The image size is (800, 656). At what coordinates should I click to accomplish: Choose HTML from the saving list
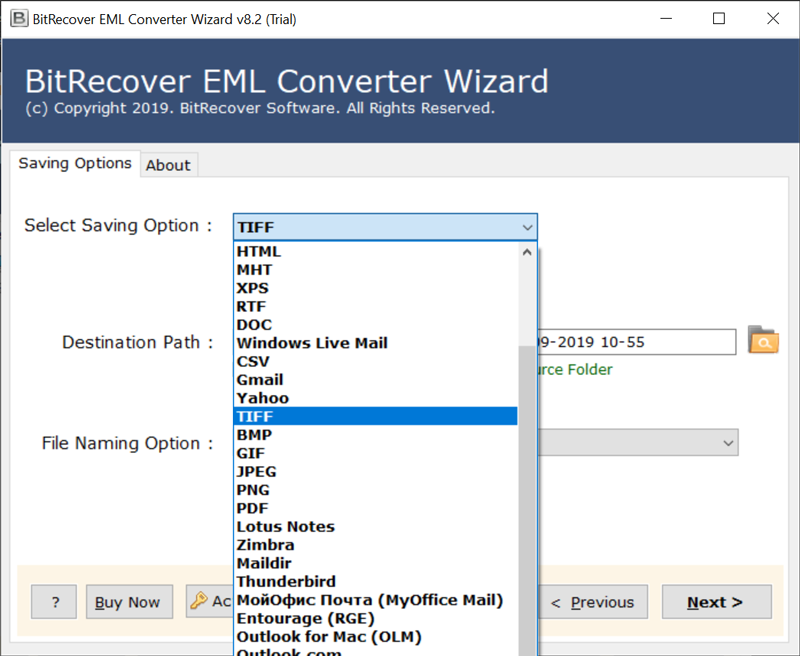click(375, 251)
